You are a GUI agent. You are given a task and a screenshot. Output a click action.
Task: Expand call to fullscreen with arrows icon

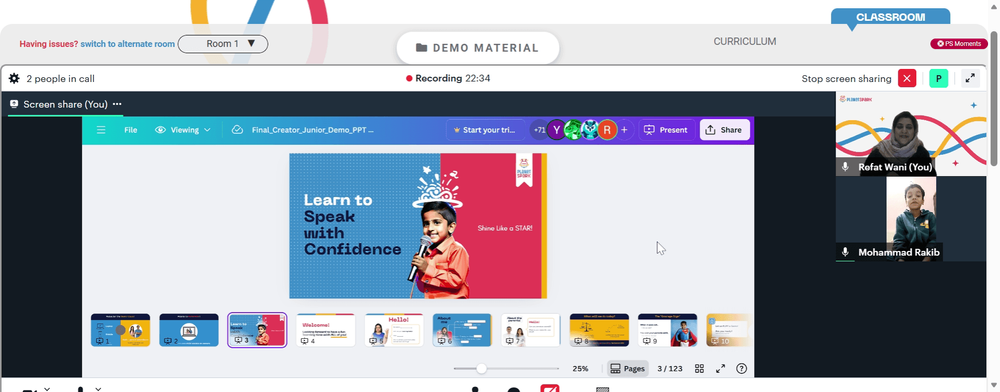tap(970, 78)
